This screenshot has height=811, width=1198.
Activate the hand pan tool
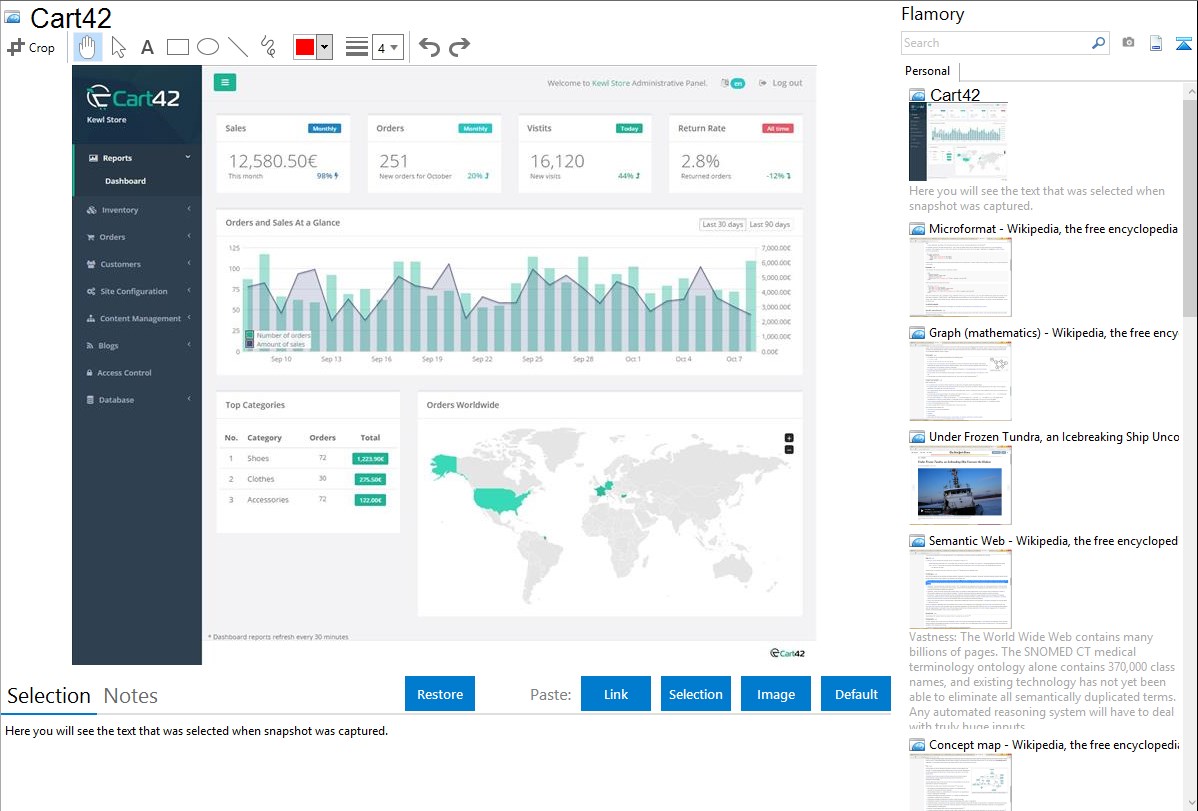tap(87, 47)
